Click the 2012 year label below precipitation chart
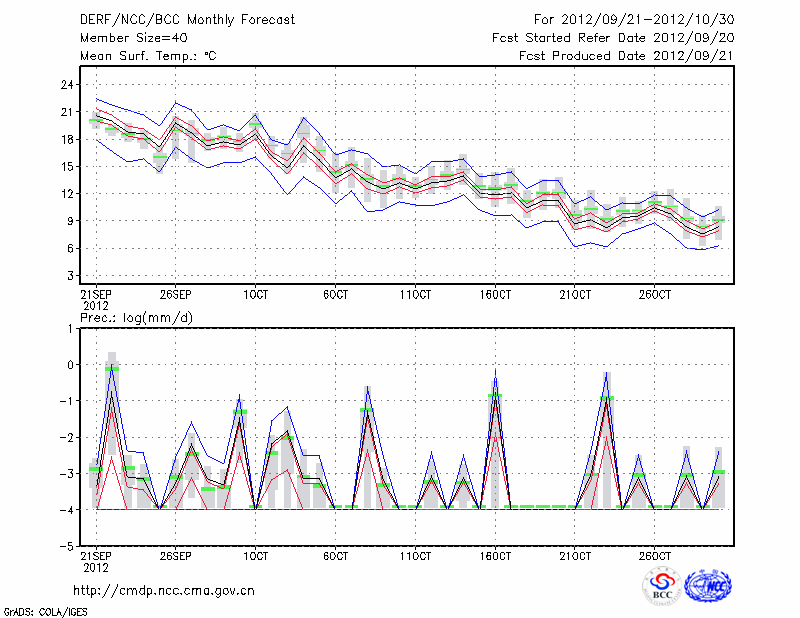The width and height of the screenshot is (800, 618). (x=94, y=567)
